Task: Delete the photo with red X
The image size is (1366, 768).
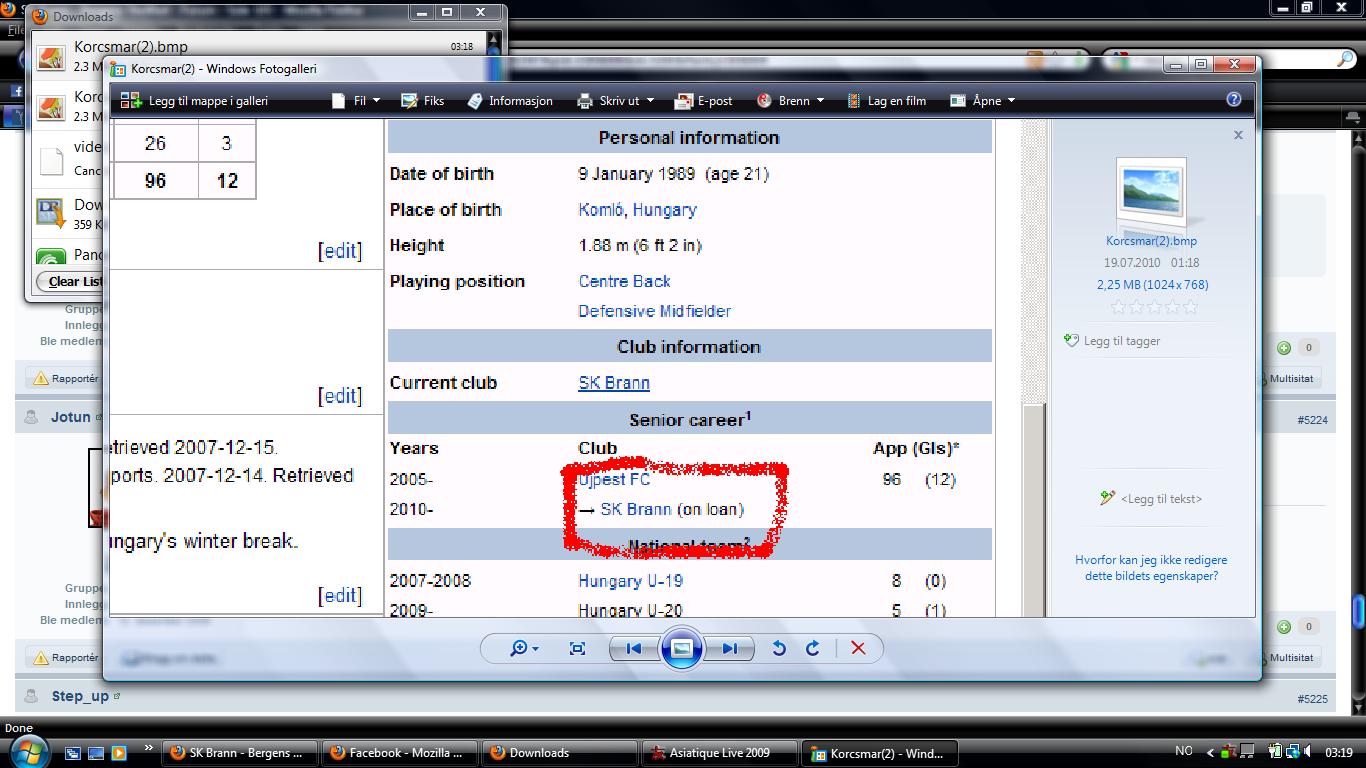Action: (x=858, y=648)
